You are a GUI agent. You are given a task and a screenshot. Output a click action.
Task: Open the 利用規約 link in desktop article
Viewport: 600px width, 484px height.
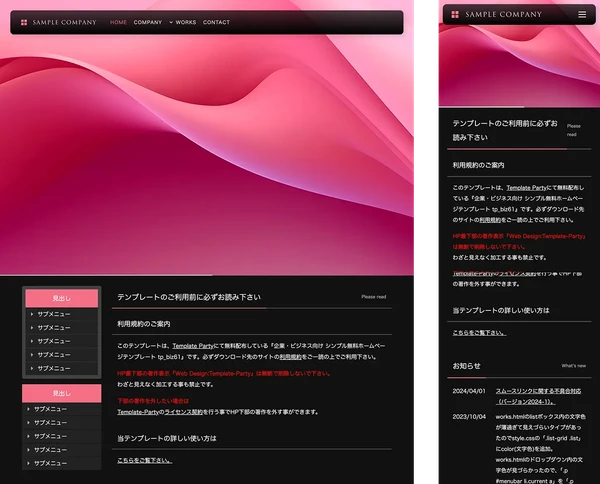point(290,357)
